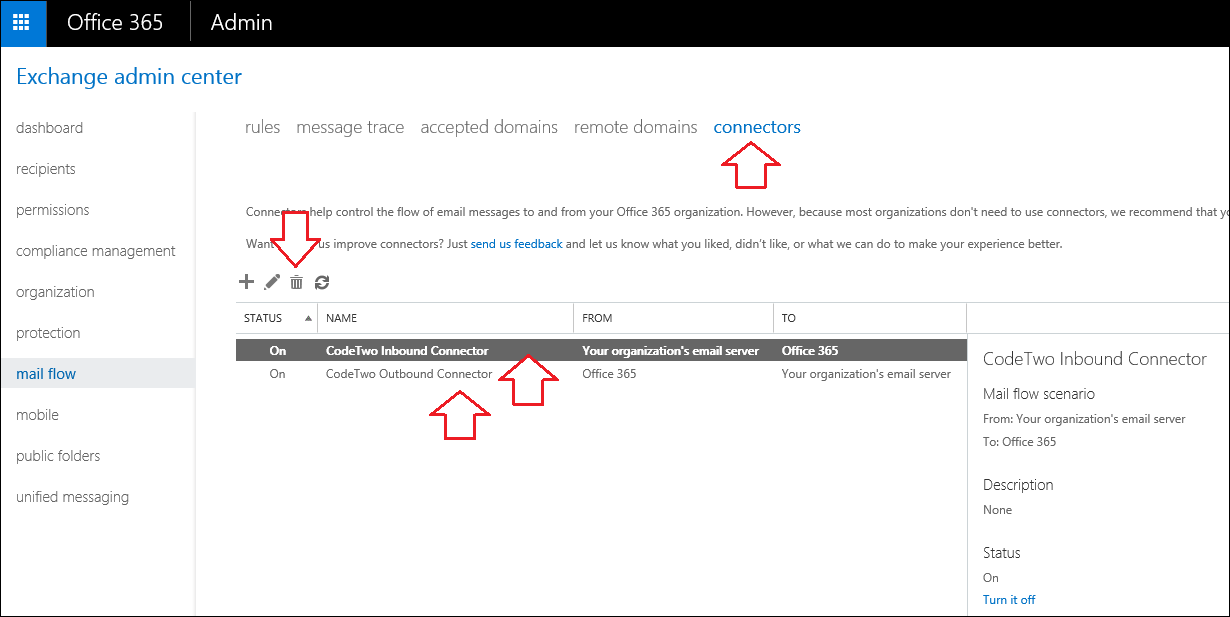1230x617 pixels.
Task: Select the CodeTwo Inbound Connector row
Action: (601, 351)
